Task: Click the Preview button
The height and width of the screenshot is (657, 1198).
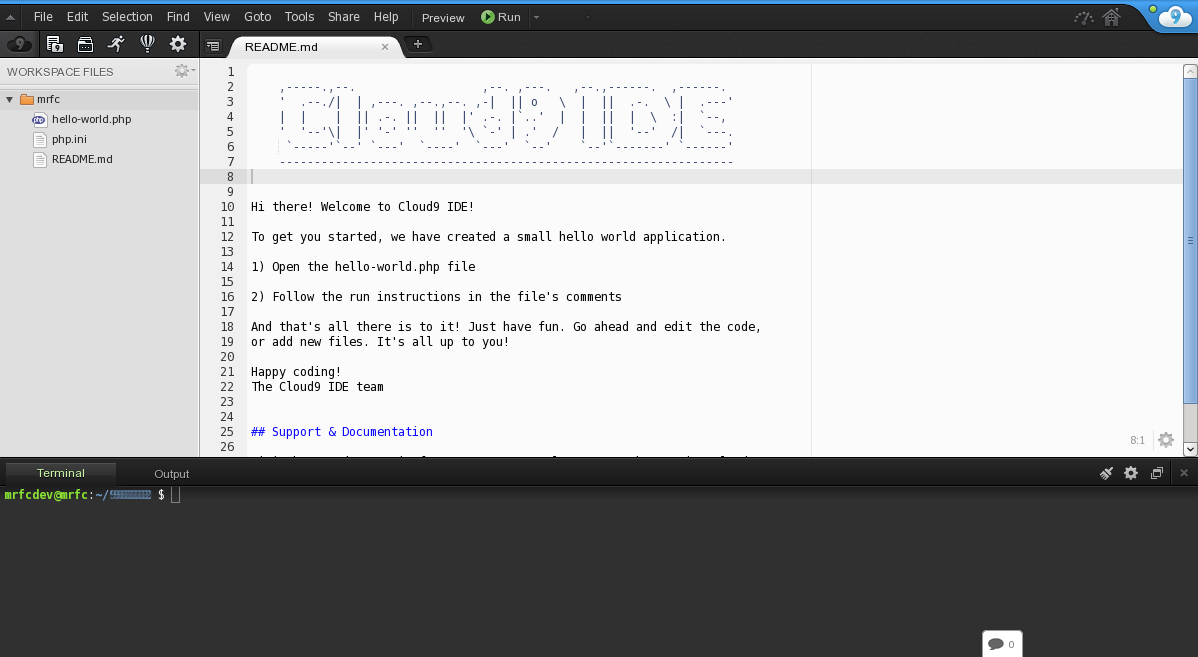Action: [x=443, y=18]
